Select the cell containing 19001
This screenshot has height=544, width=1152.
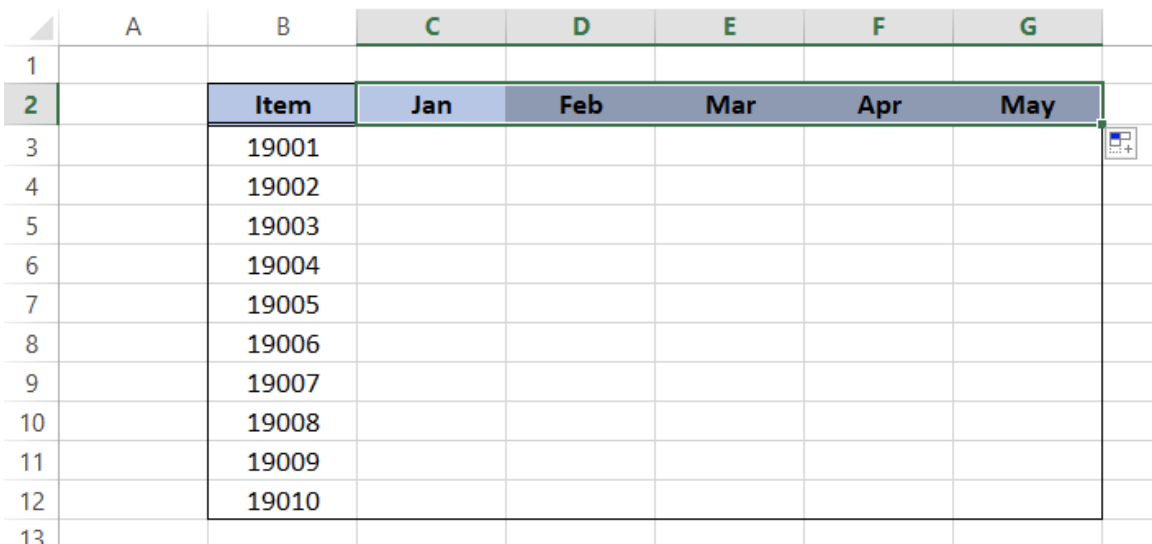pos(283,147)
